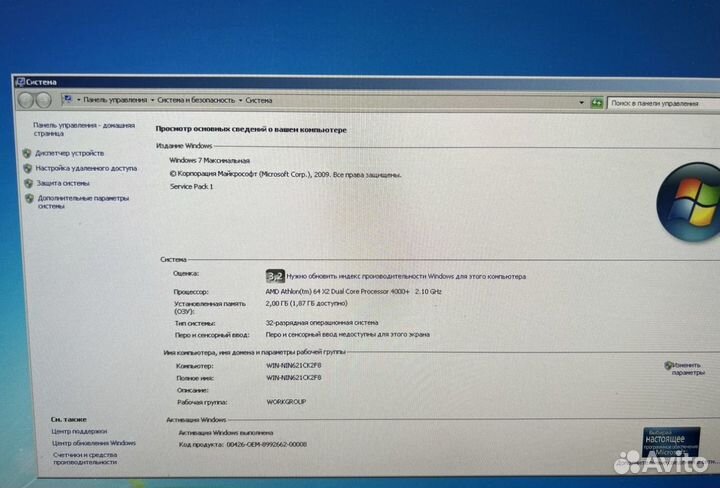This screenshot has width=720, height=488.
Task: Open Настройка удаленного доступа link
Action: (86, 168)
